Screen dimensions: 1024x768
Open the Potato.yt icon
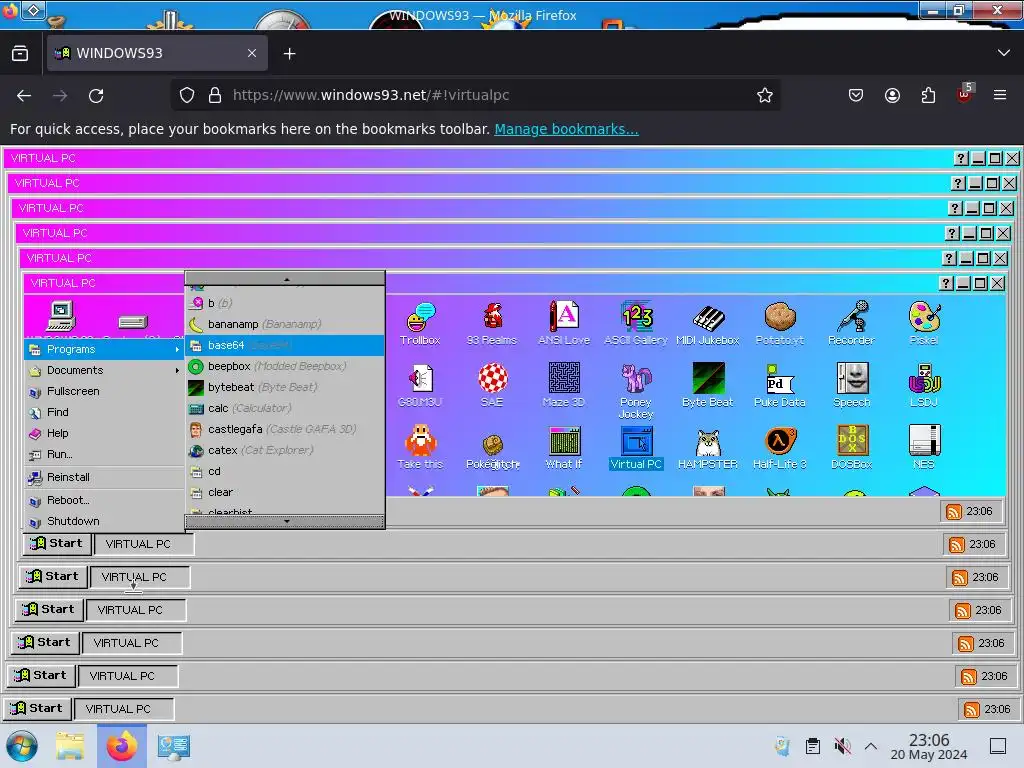(779, 323)
